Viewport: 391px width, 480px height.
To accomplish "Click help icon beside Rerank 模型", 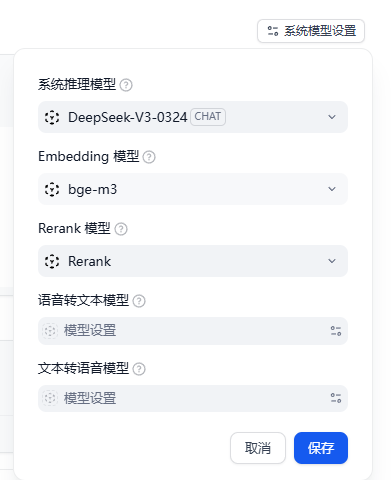I will [121, 229].
